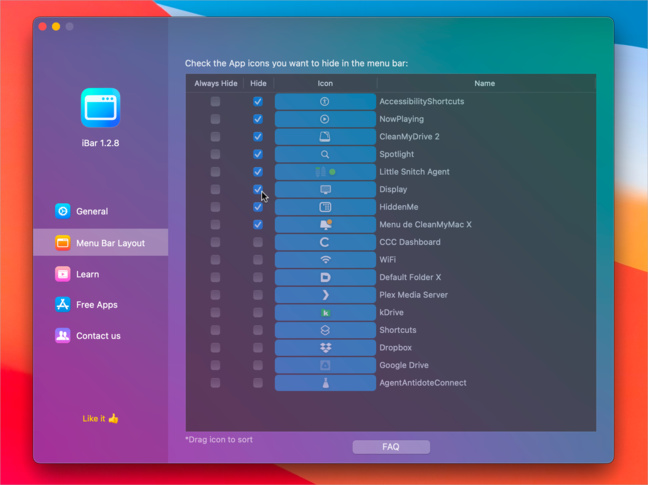The width and height of the screenshot is (648, 485).
Task: Click the iBar 1.2.8 version label
Action: tap(100, 143)
